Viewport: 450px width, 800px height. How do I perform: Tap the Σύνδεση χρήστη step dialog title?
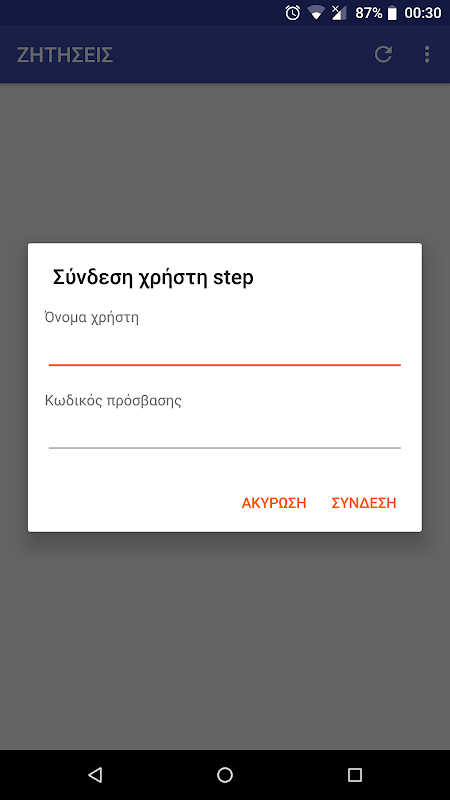153,279
